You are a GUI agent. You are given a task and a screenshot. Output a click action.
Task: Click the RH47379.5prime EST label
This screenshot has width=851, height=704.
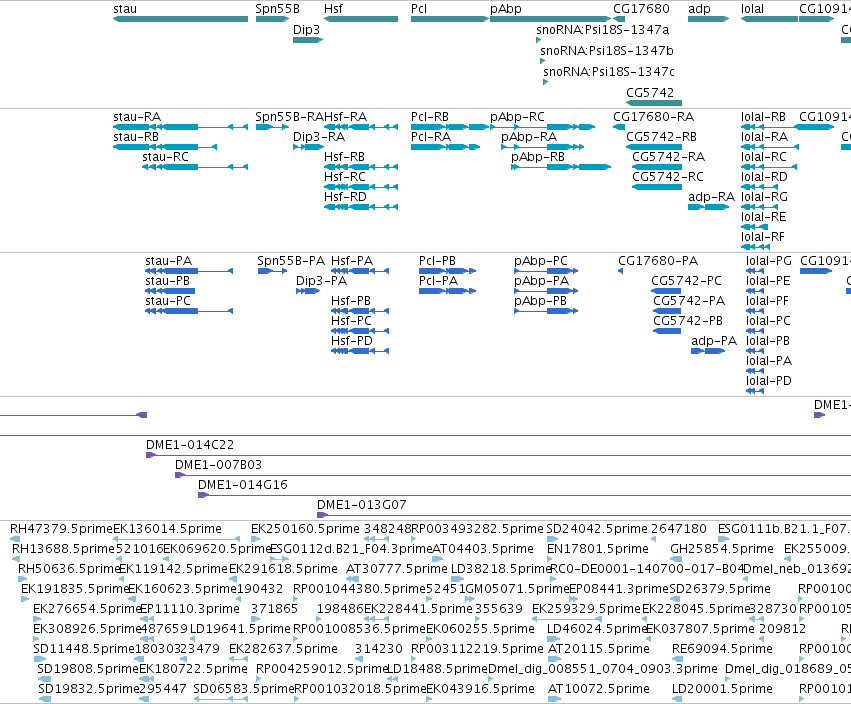click(61, 529)
